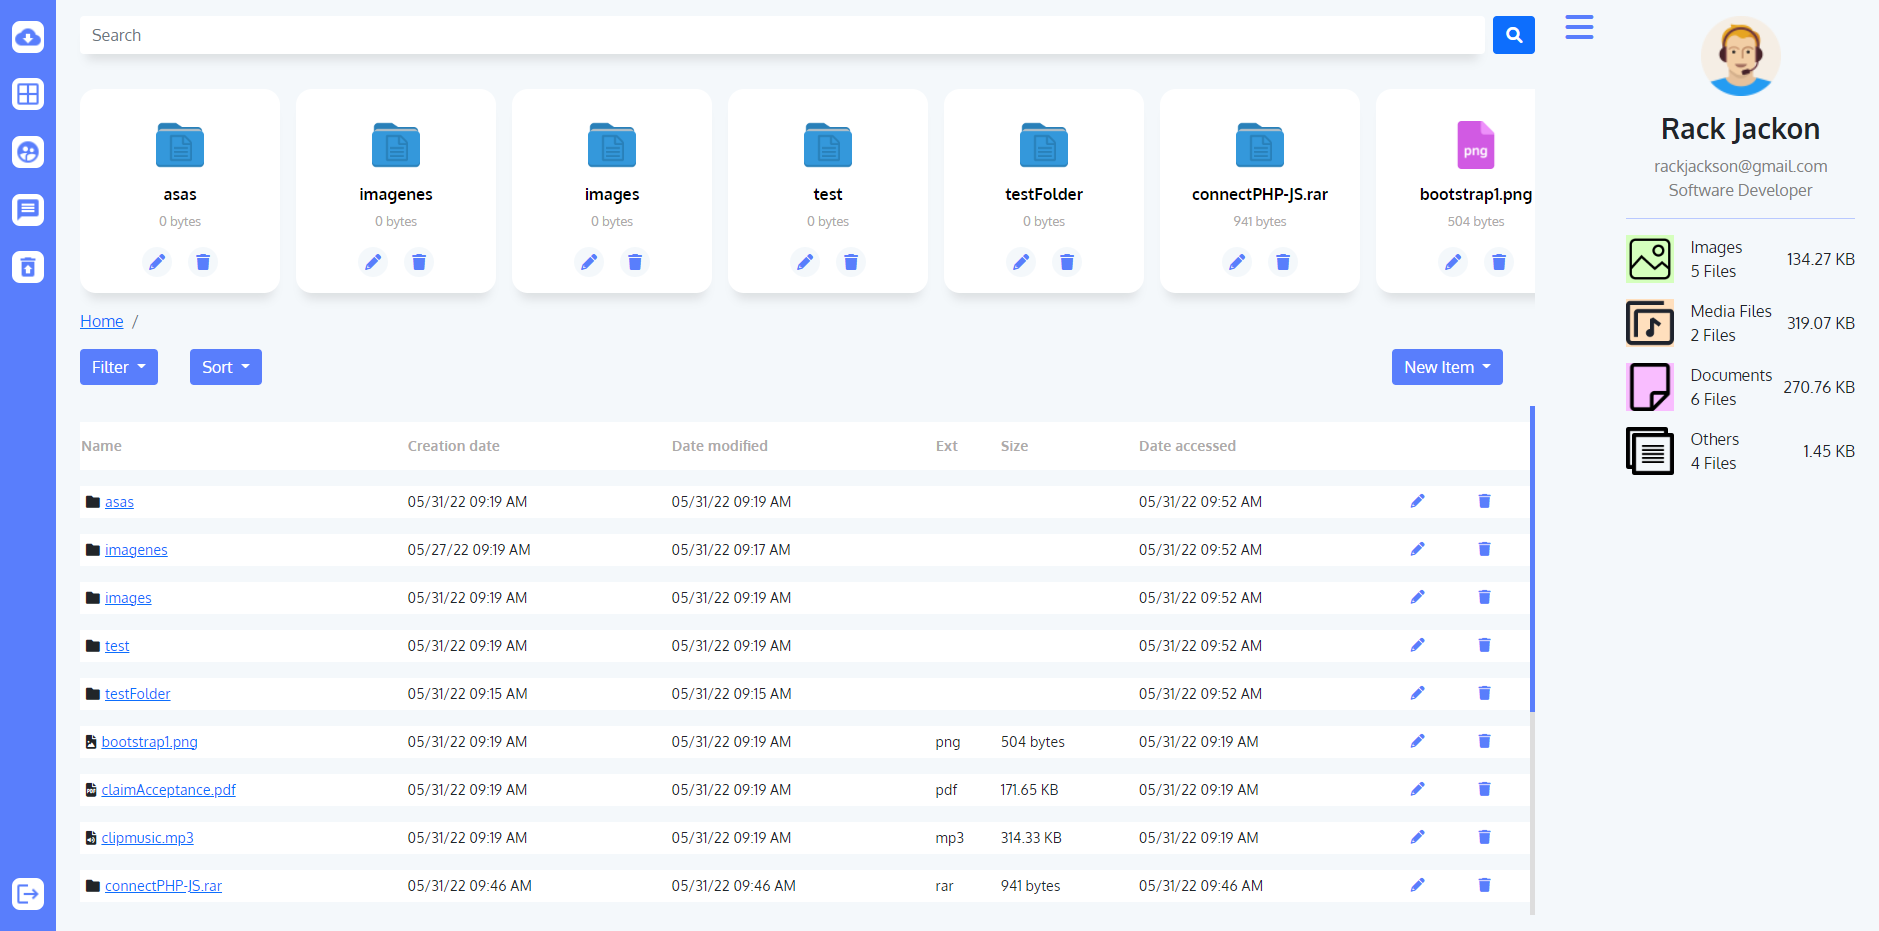Click the Ext column header
The height and width of the screenshot is (931, 1879).
(x=946, y=446)
